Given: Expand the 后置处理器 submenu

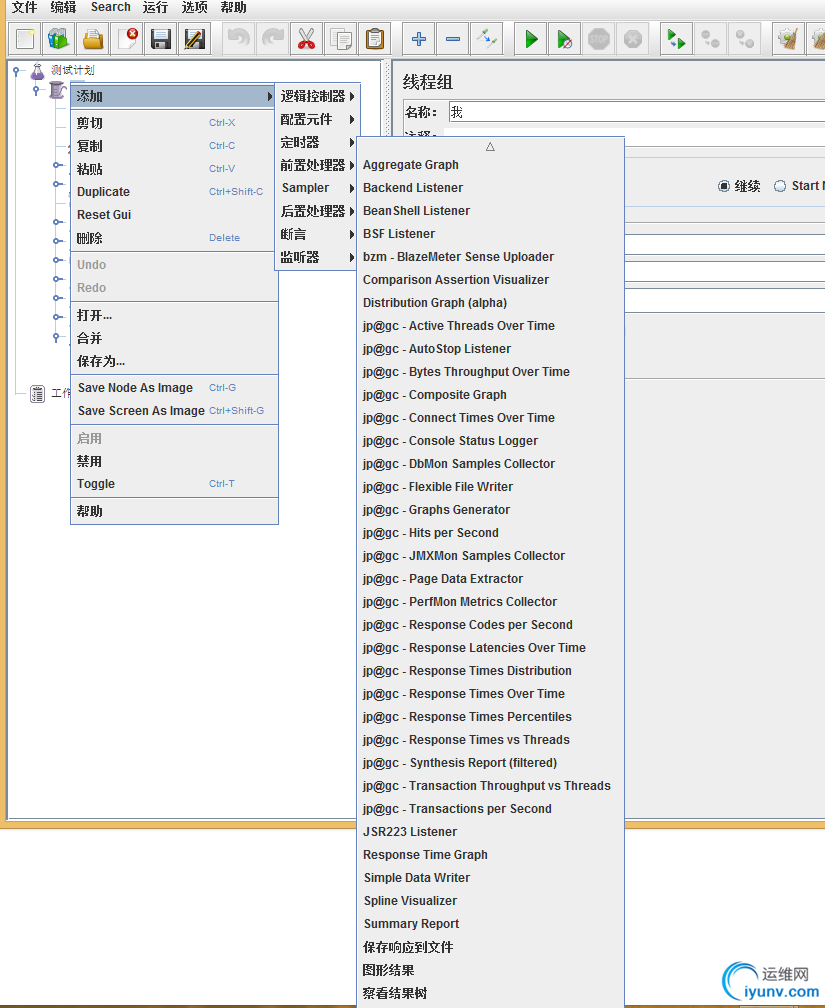Looking at the screenshot, I should click(318, 211).
